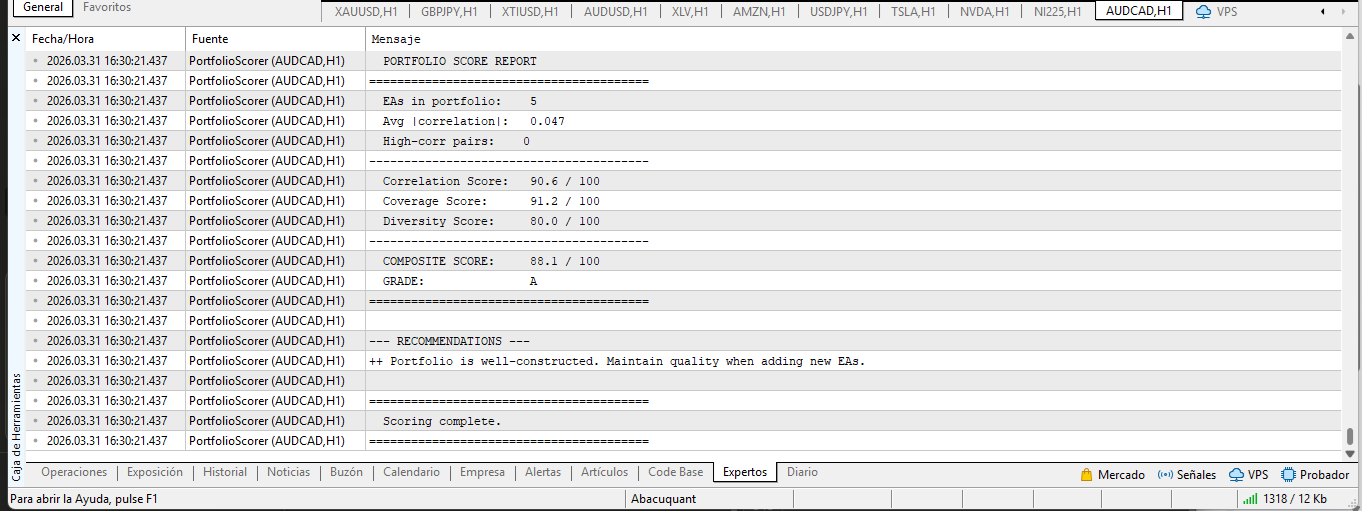Open the VPS cloud icon in bottom bar
Viewport: 1362px width, 511px height.
1236,475
